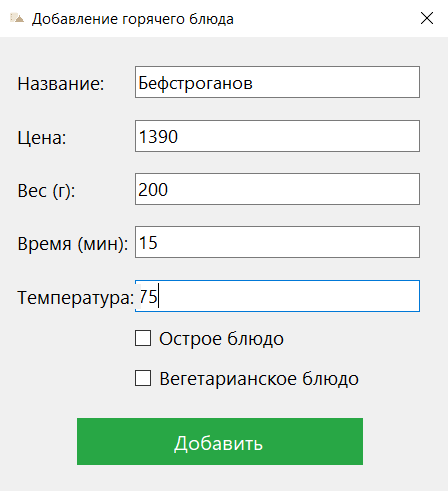This screenshot has width=448, height=491.
Task: Click the Острое блюдо label text
Action: (221, 339)
